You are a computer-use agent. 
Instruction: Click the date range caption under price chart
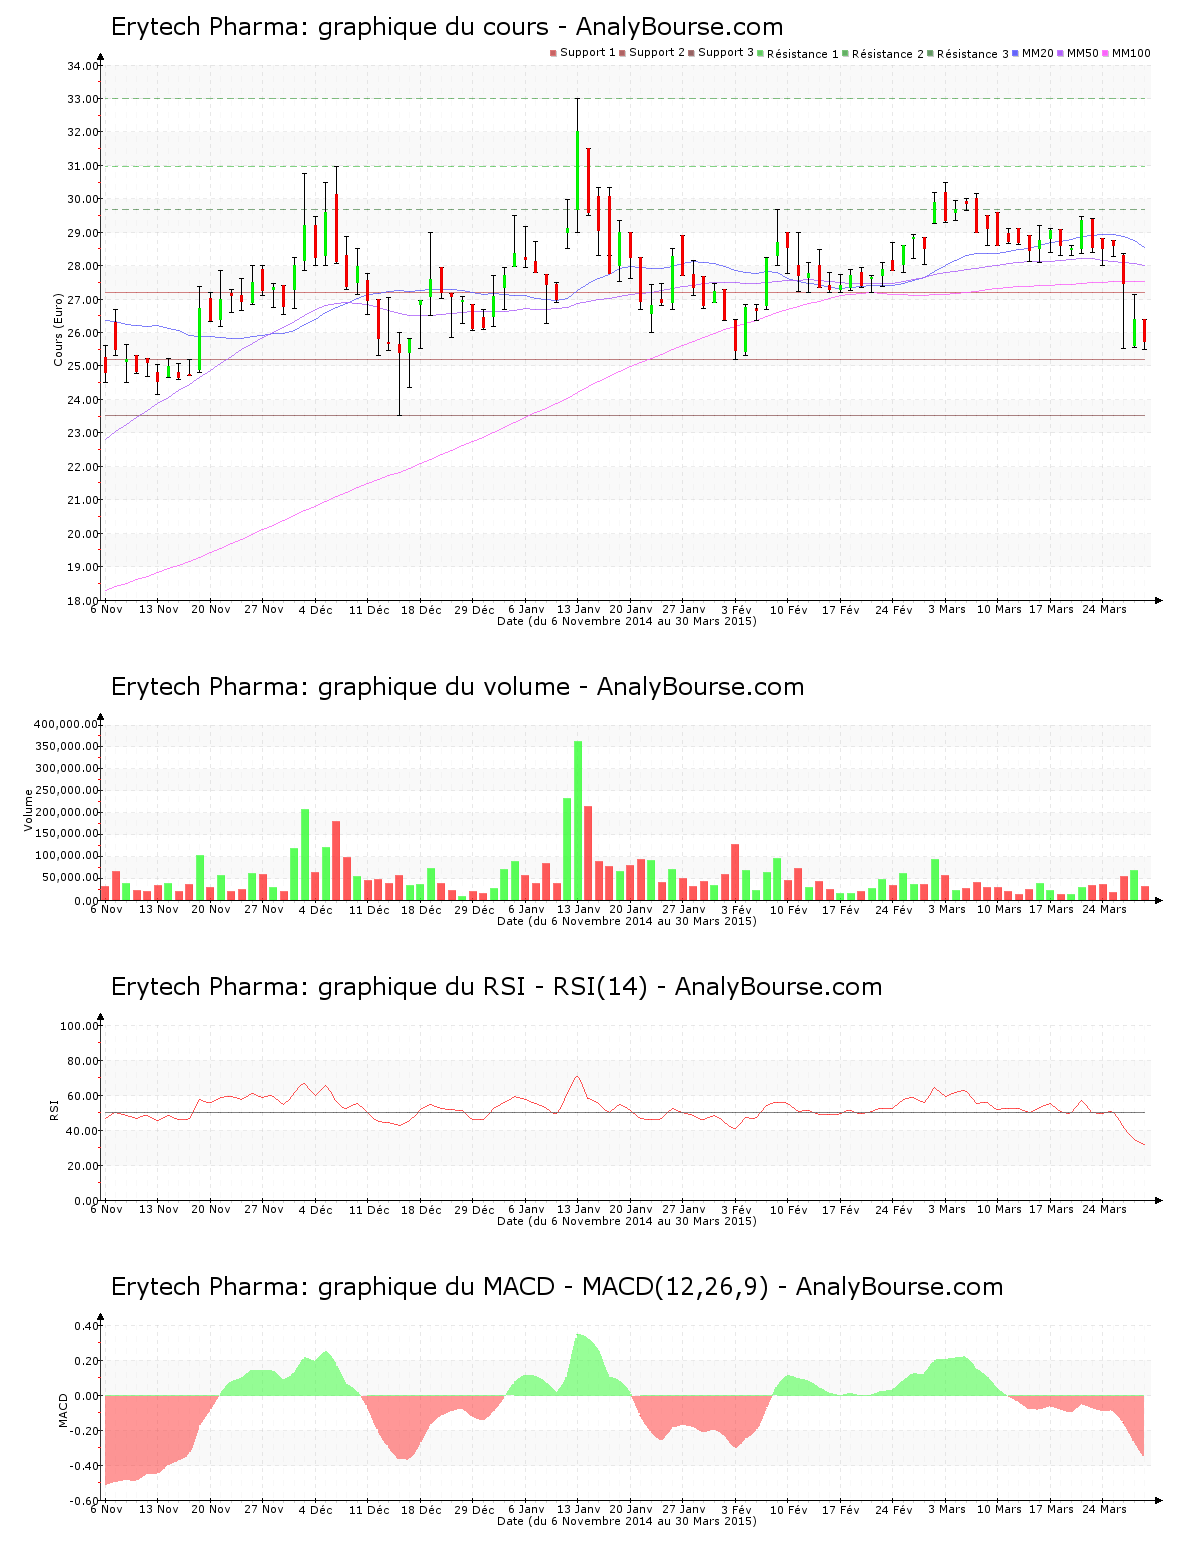[627, 621]
